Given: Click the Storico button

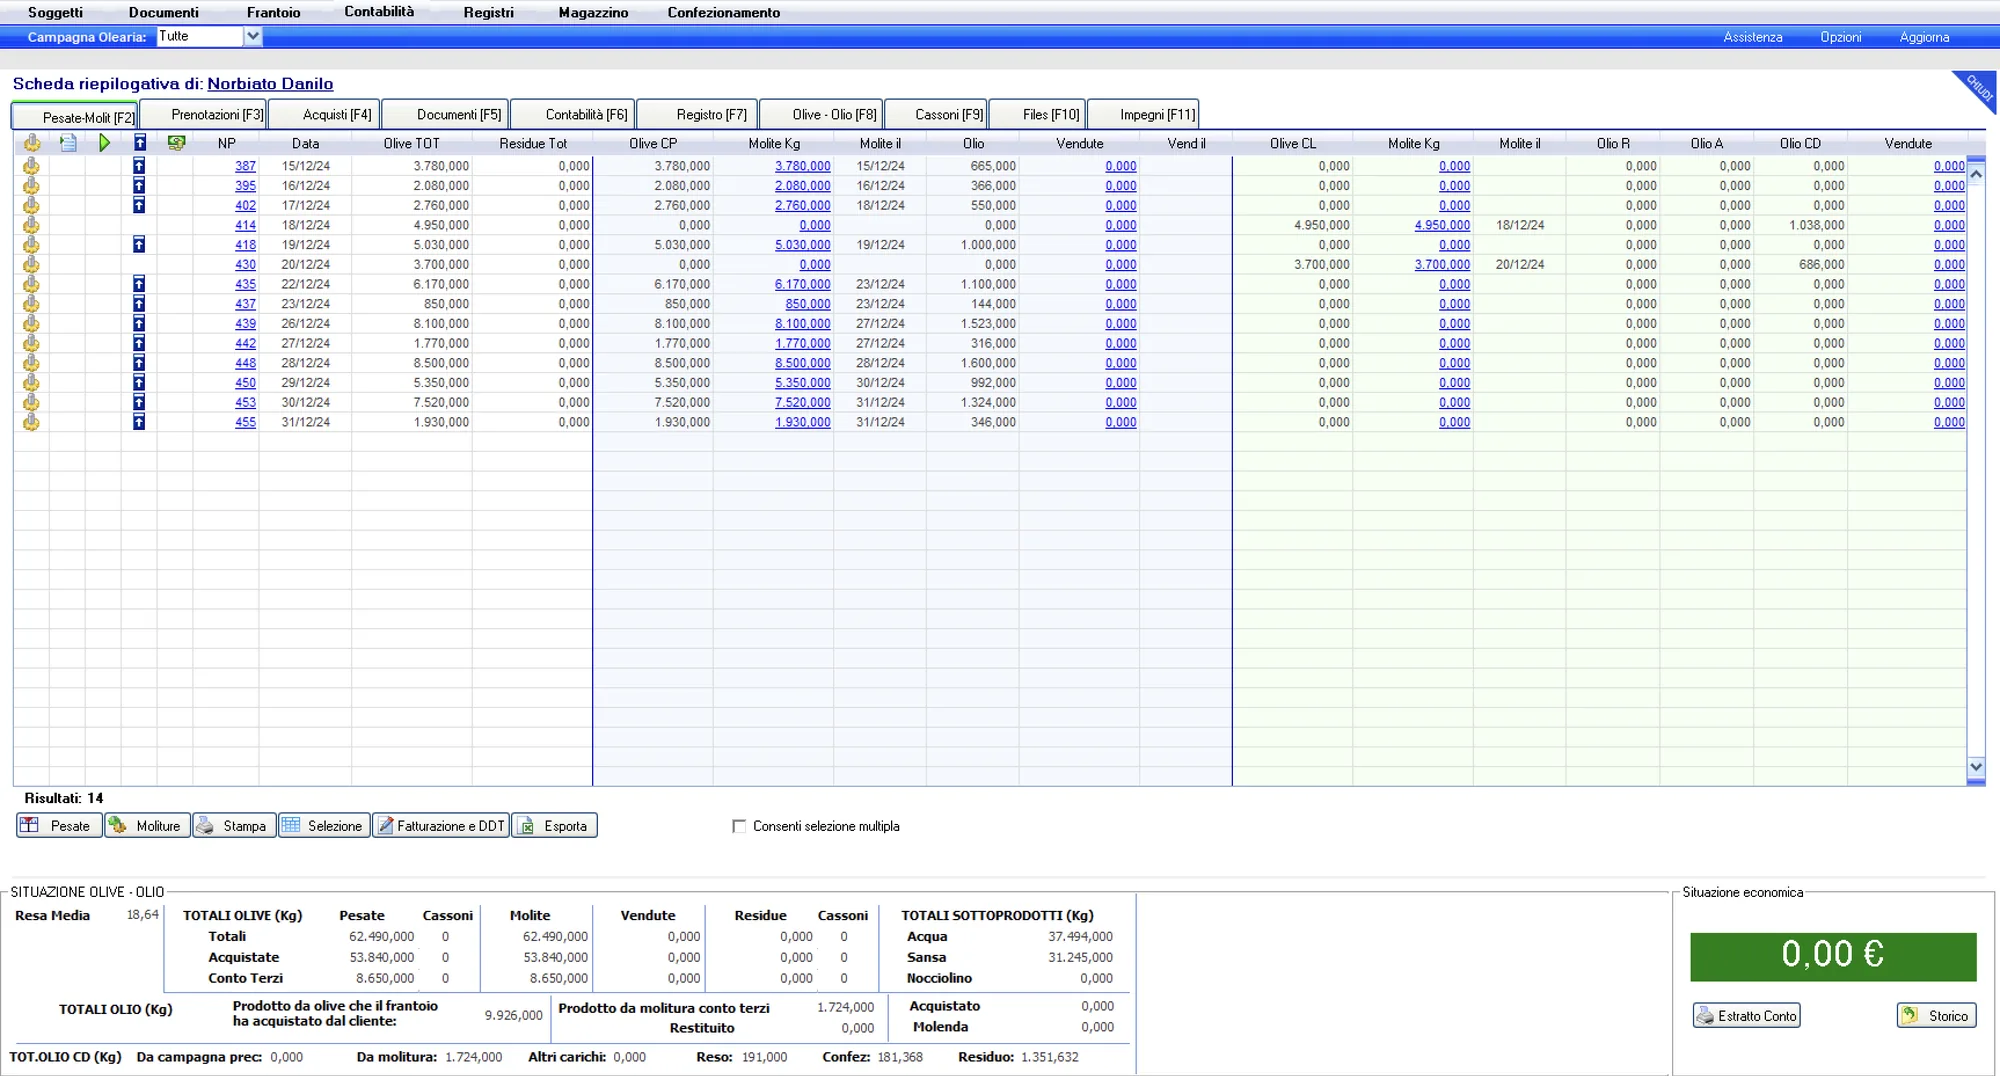Looking at the screenshot, I should point(1937,1016).
